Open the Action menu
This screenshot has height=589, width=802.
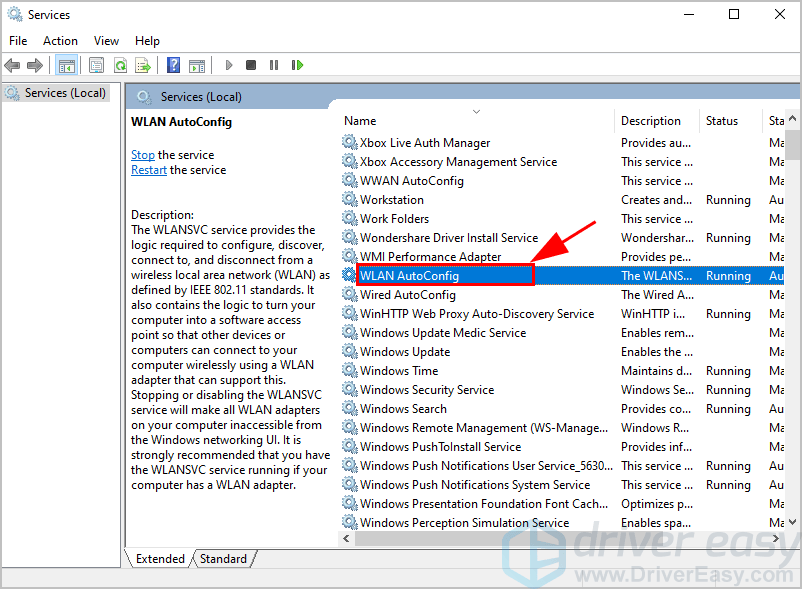coord(60,41)
